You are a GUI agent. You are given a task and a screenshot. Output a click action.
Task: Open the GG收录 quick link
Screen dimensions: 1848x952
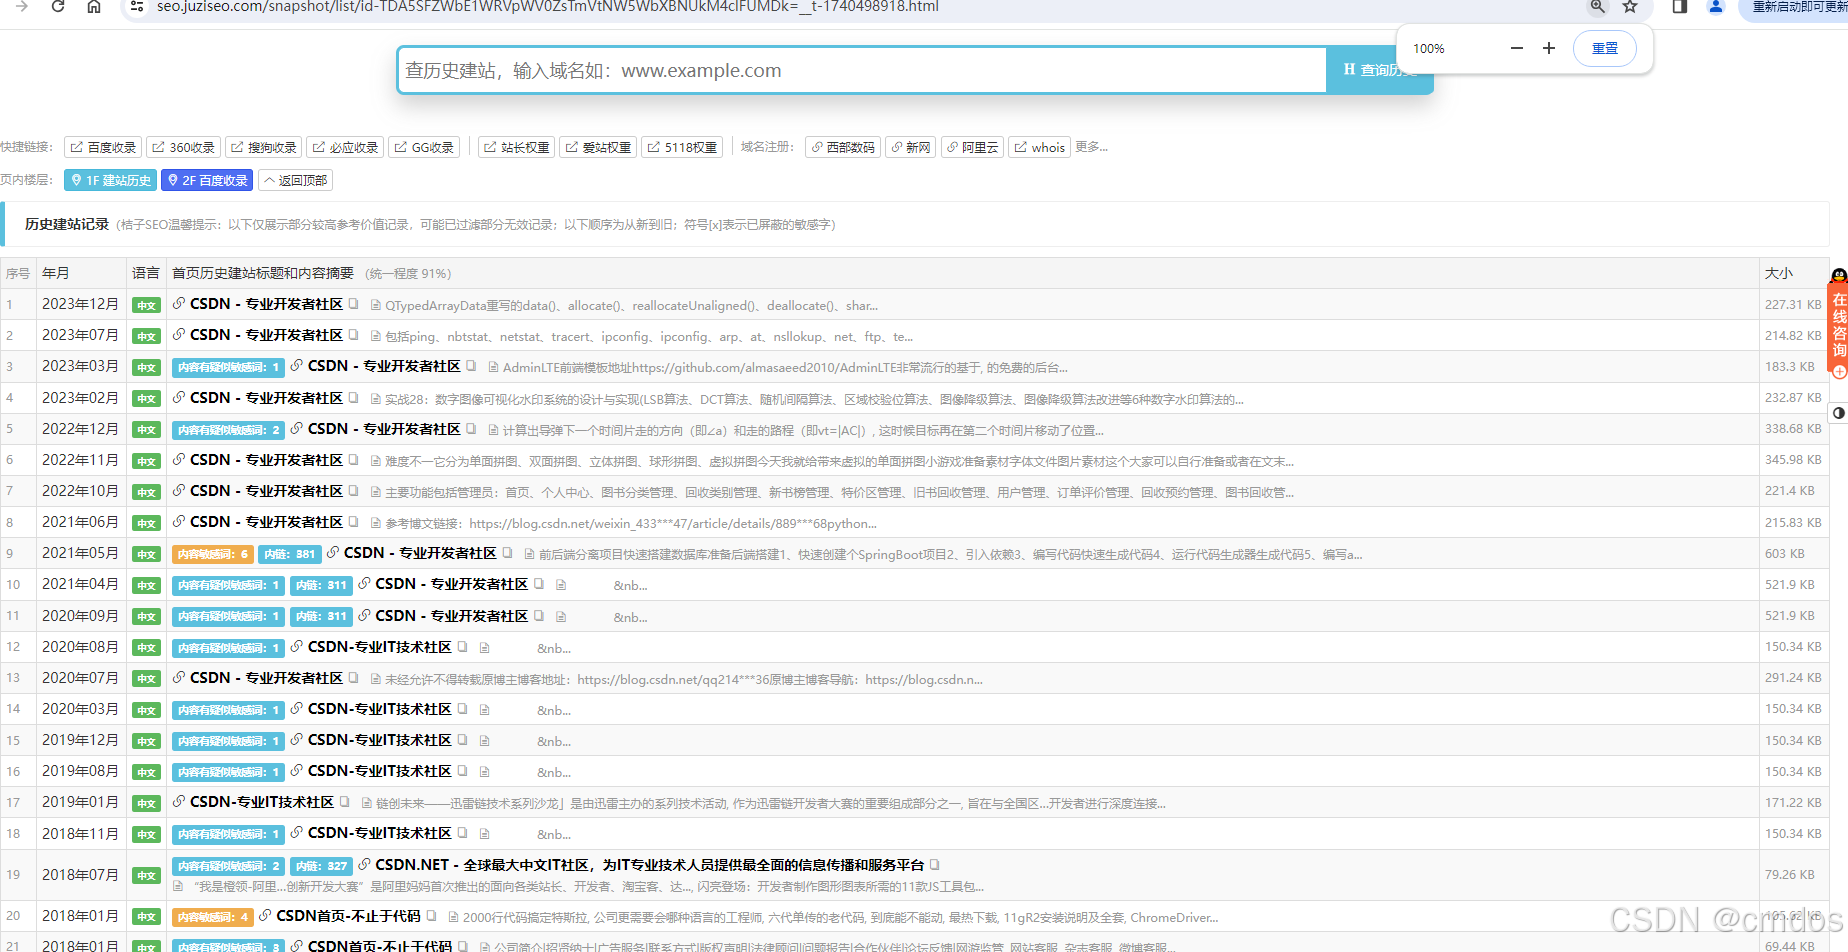click(425, 147)
